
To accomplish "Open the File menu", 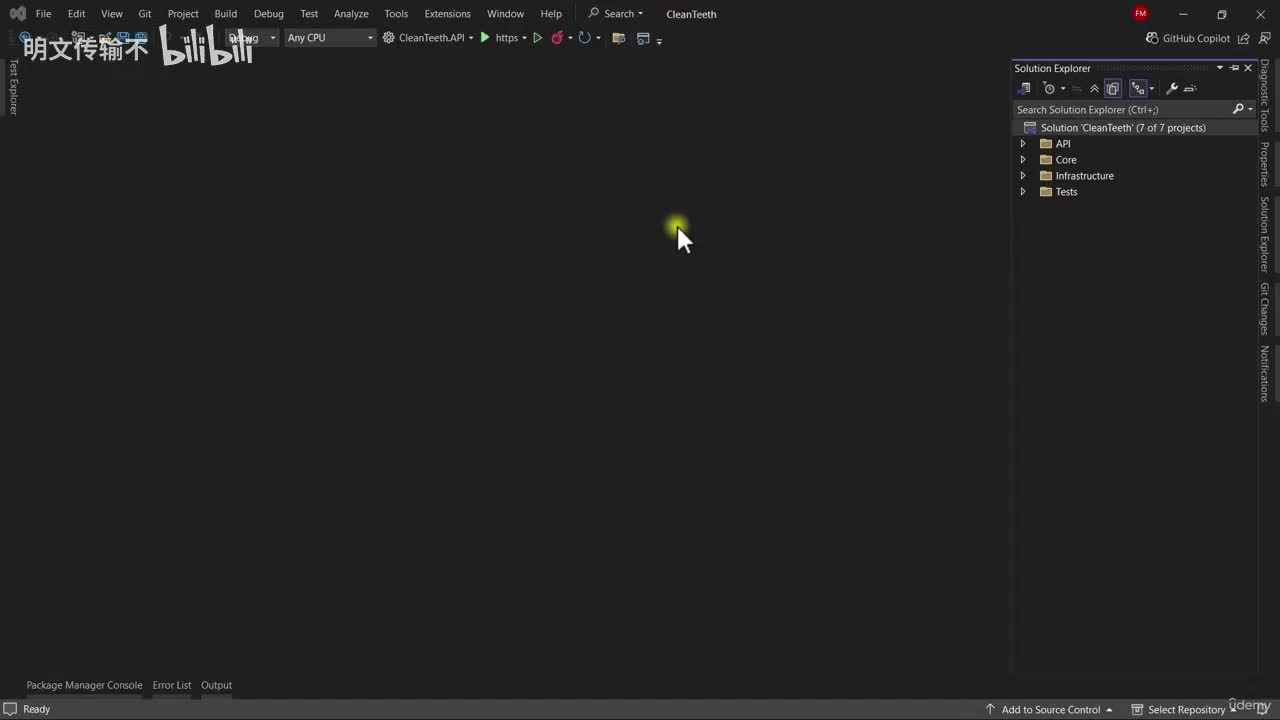I will pos(43,14).
